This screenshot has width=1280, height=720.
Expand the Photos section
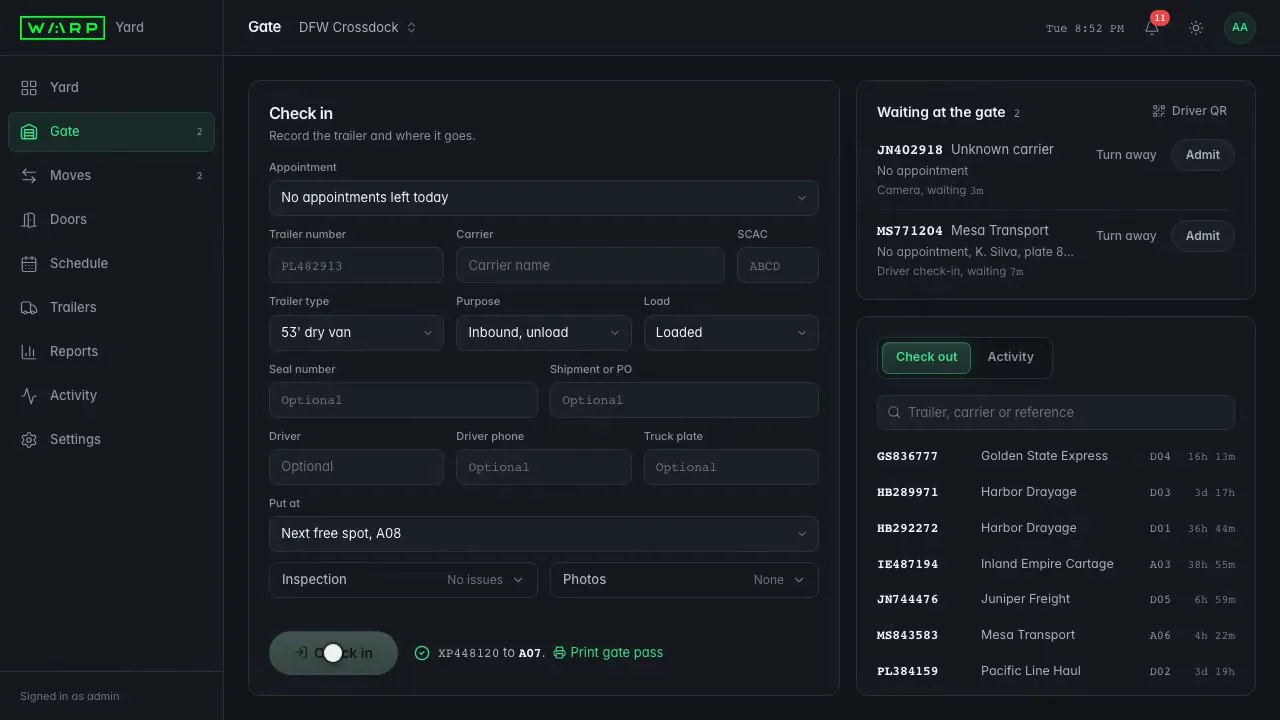[x=684, y=580]
